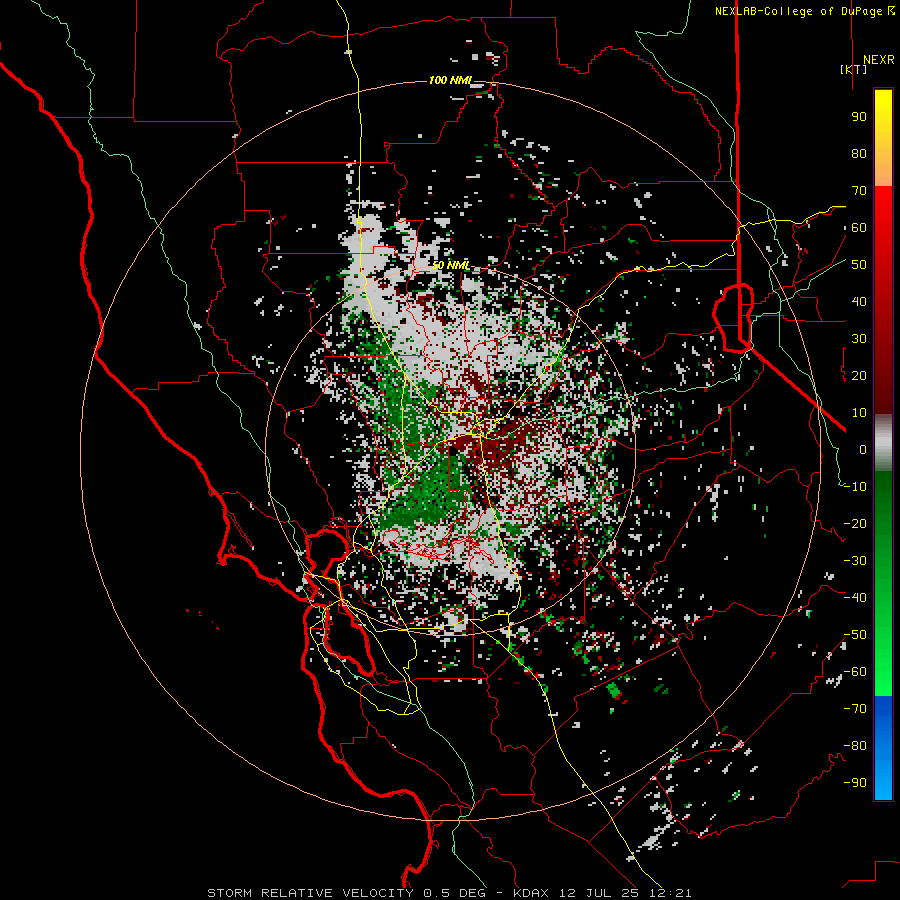Click the 80 value on velocity scale

(x=859, y=153)
